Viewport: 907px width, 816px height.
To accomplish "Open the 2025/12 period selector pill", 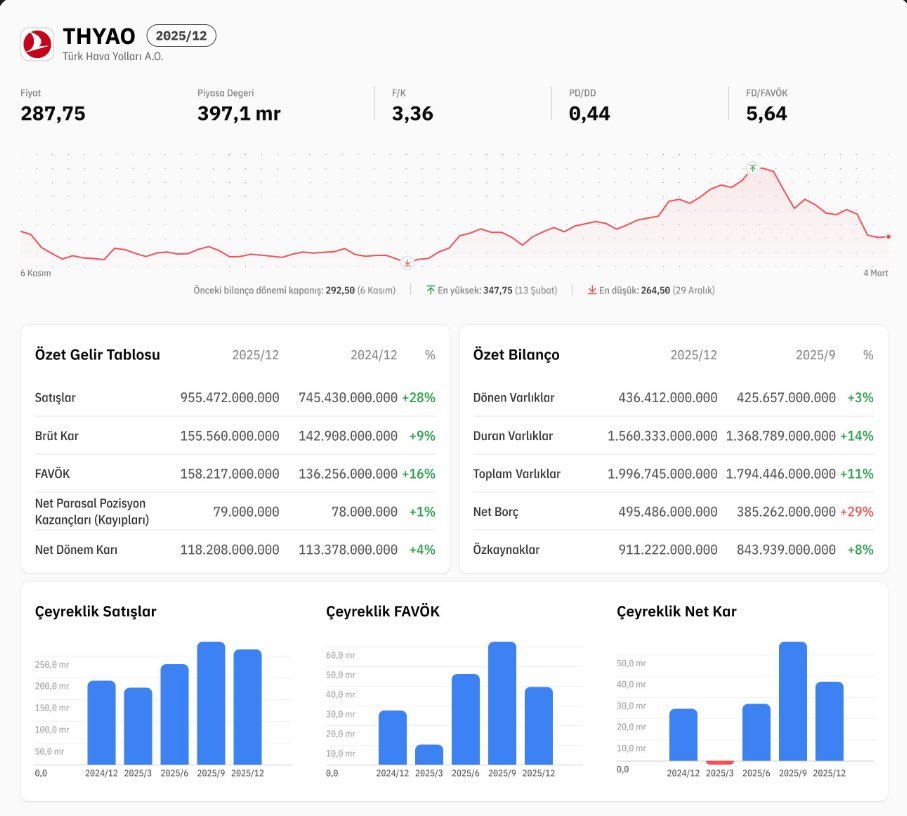I will (x=181, y=36).
